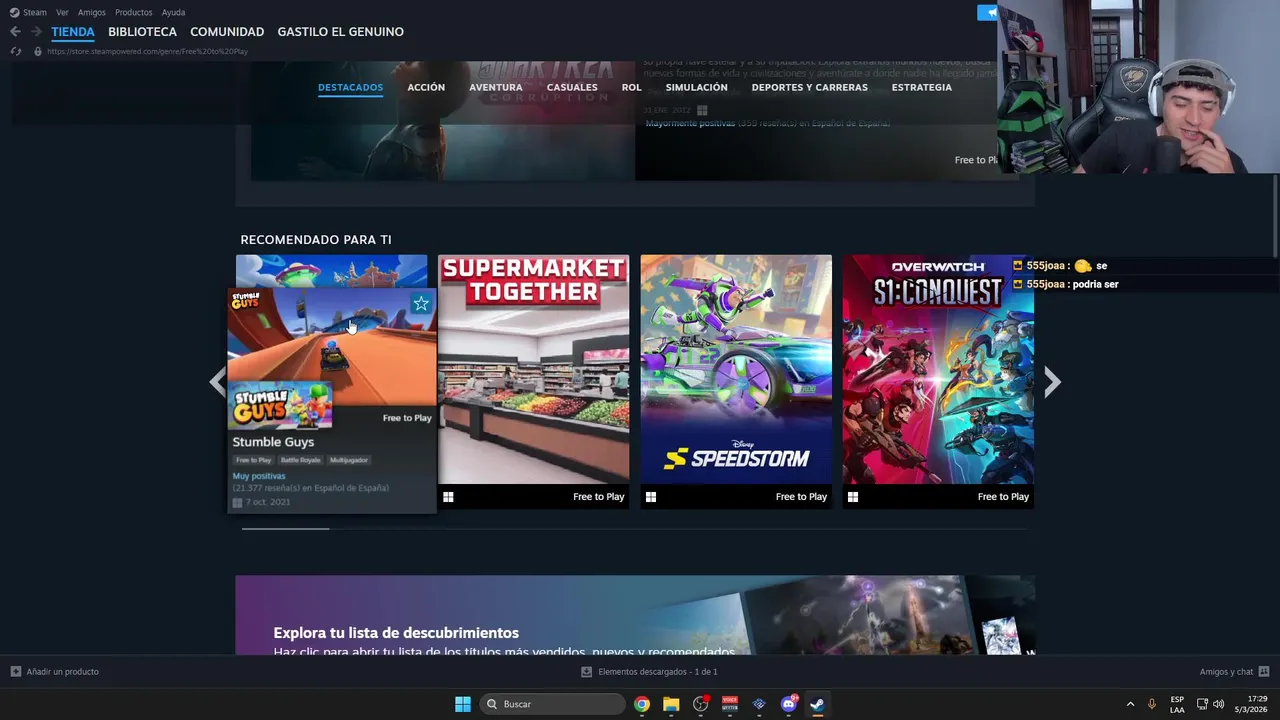Click the plus icon next to Añadir un producto
This screenshot has width=1280, height=720.
pyautogui.click(x=15, y=672)
